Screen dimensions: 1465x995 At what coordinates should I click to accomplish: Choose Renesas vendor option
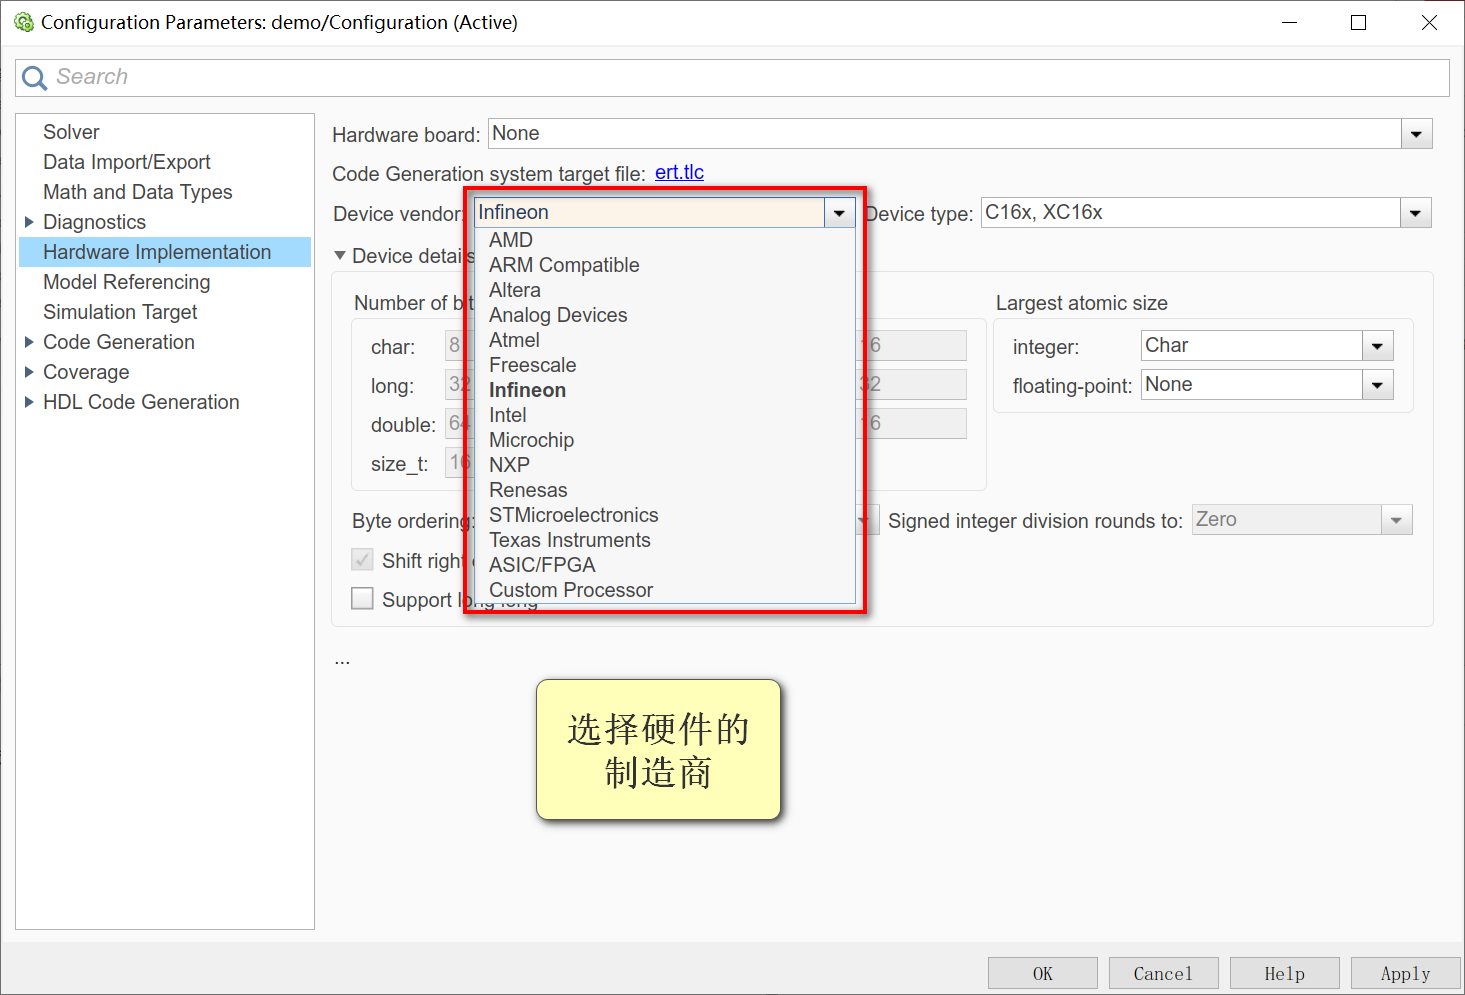[x=528, y=490]
